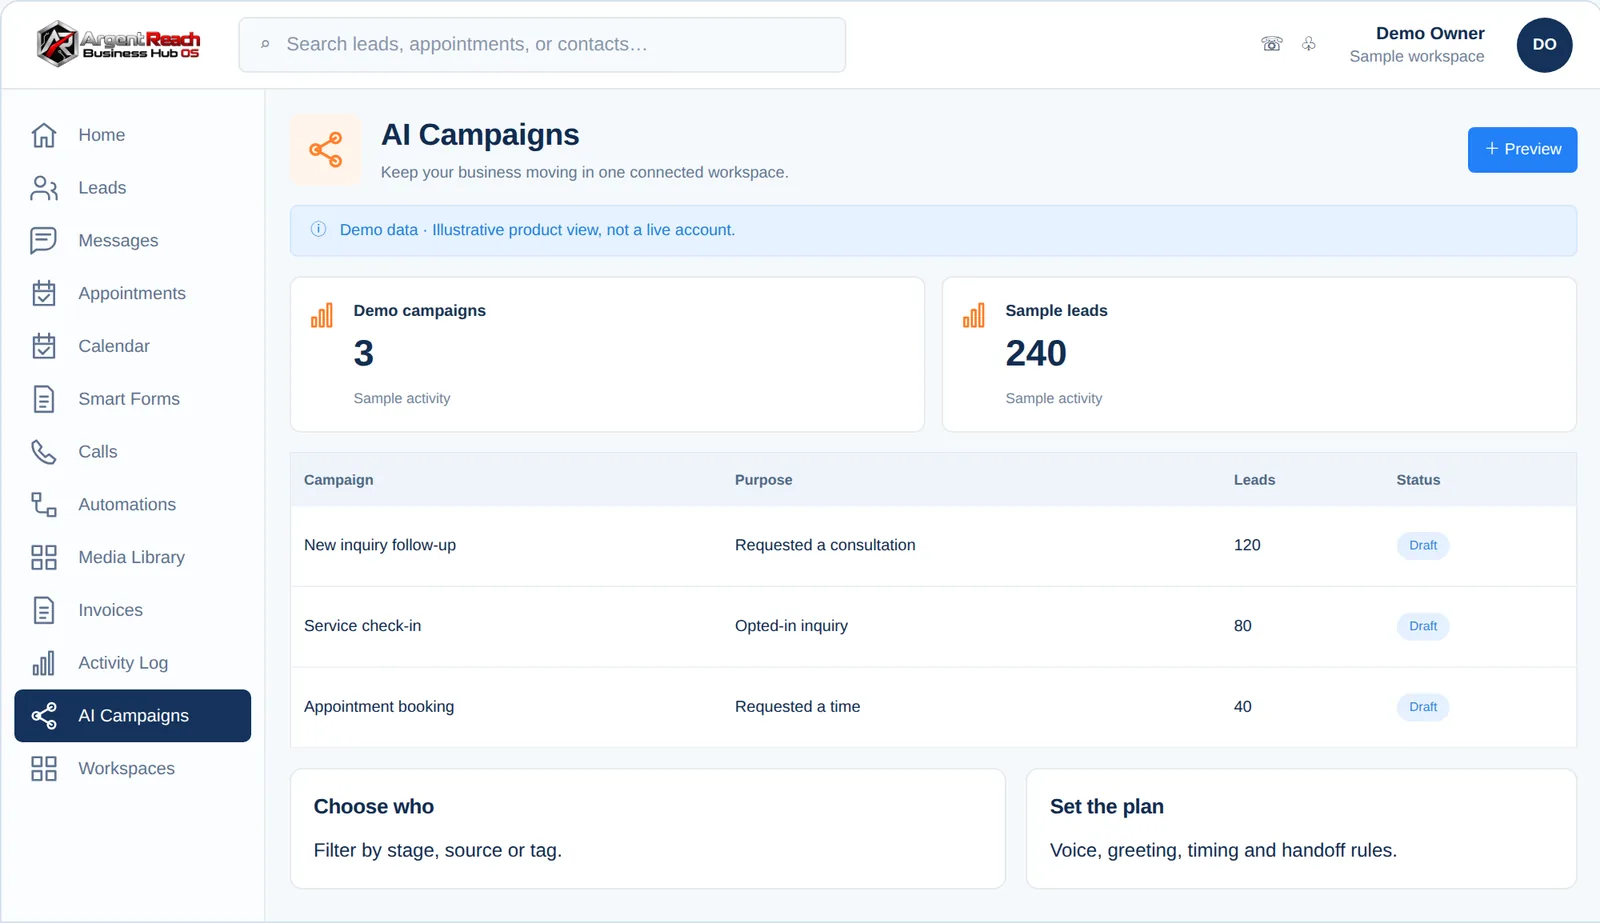Click the Leads column header
This screenshot has width=1600, height=923.
click(x=1254, y=480)
